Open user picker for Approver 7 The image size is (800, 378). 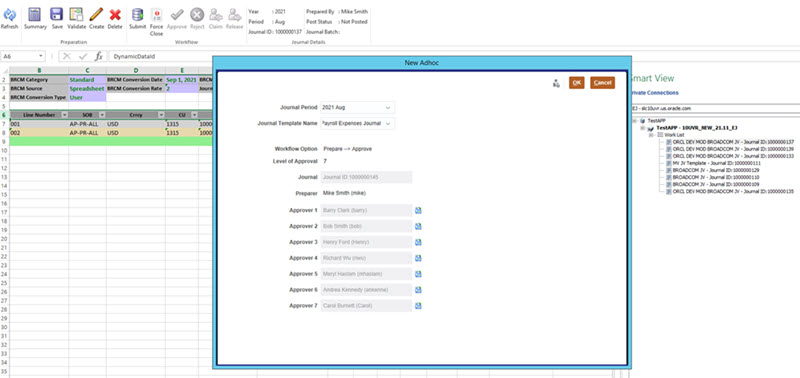418,306
